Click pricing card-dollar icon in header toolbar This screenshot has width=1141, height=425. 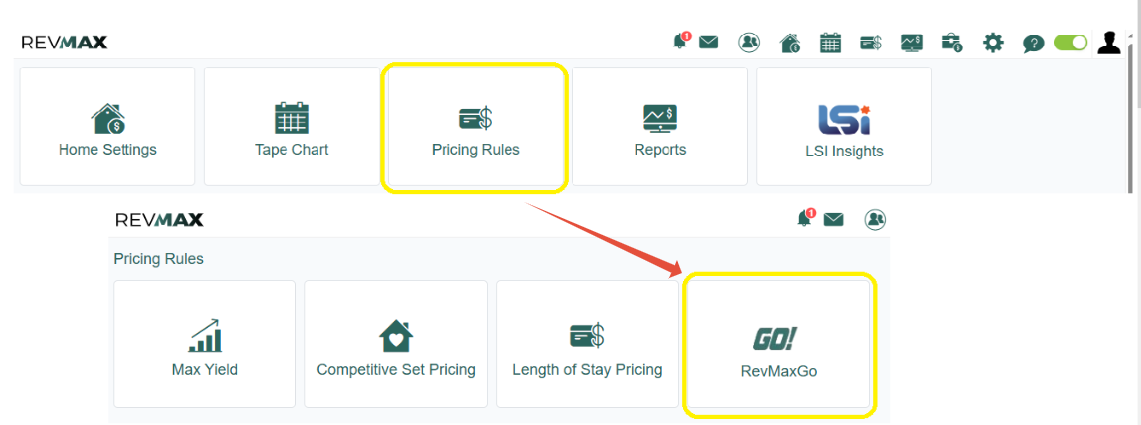tap(871, 43)
